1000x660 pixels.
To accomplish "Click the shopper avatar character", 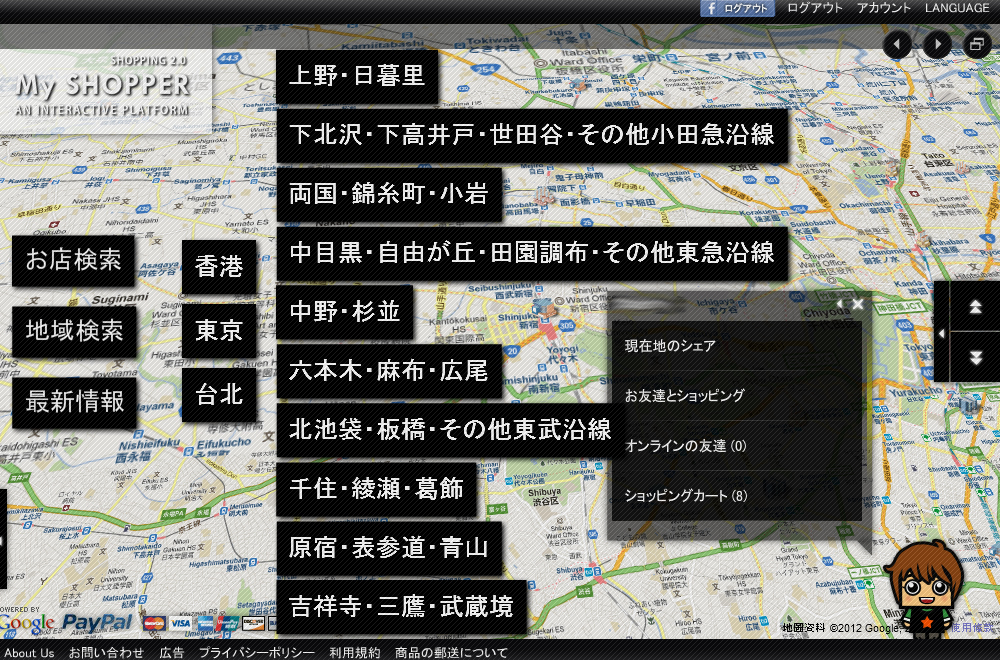I will tap(921, 591).
